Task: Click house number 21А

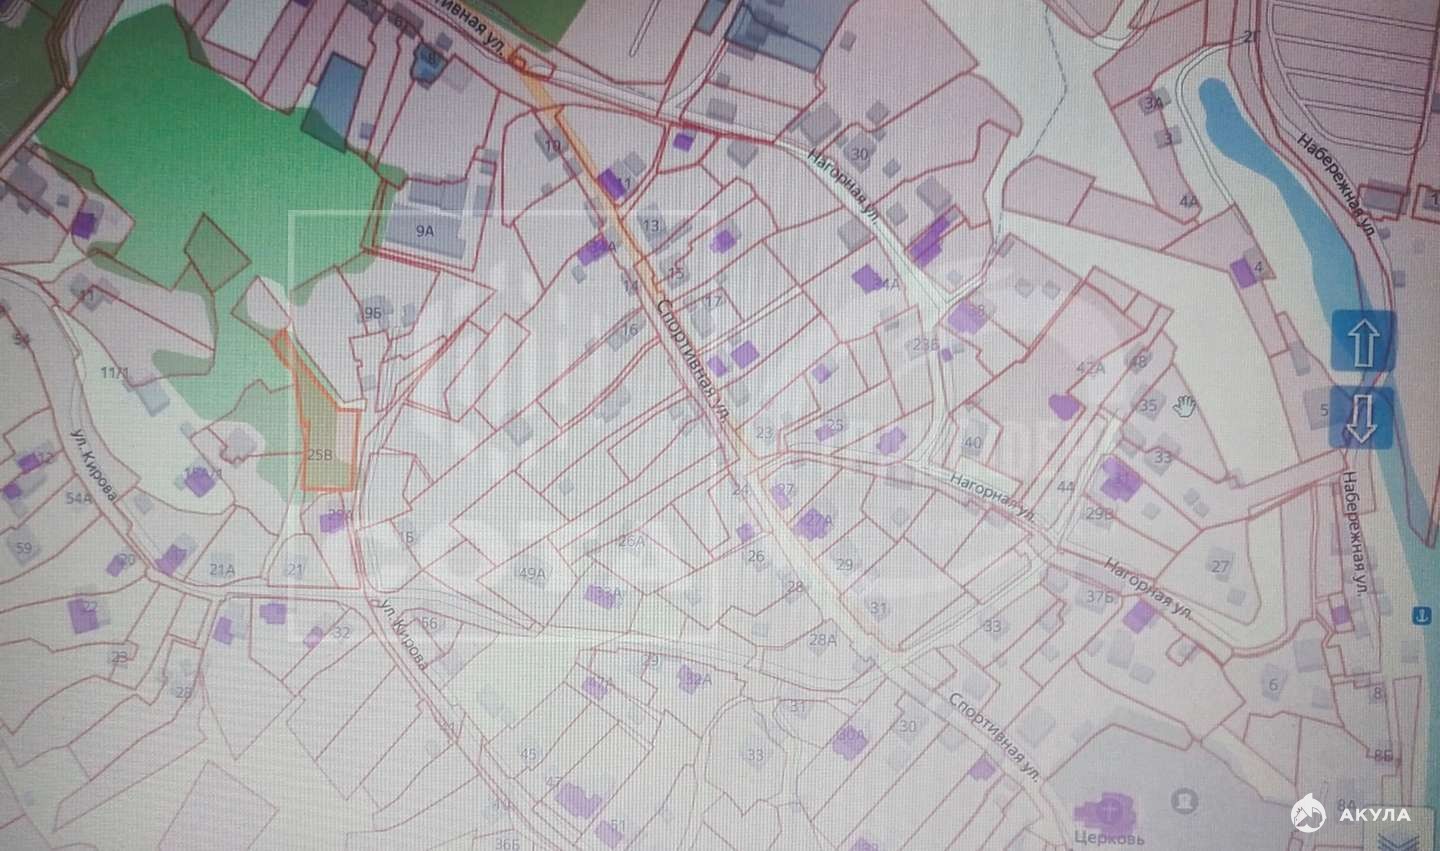Action: (221, 569)
